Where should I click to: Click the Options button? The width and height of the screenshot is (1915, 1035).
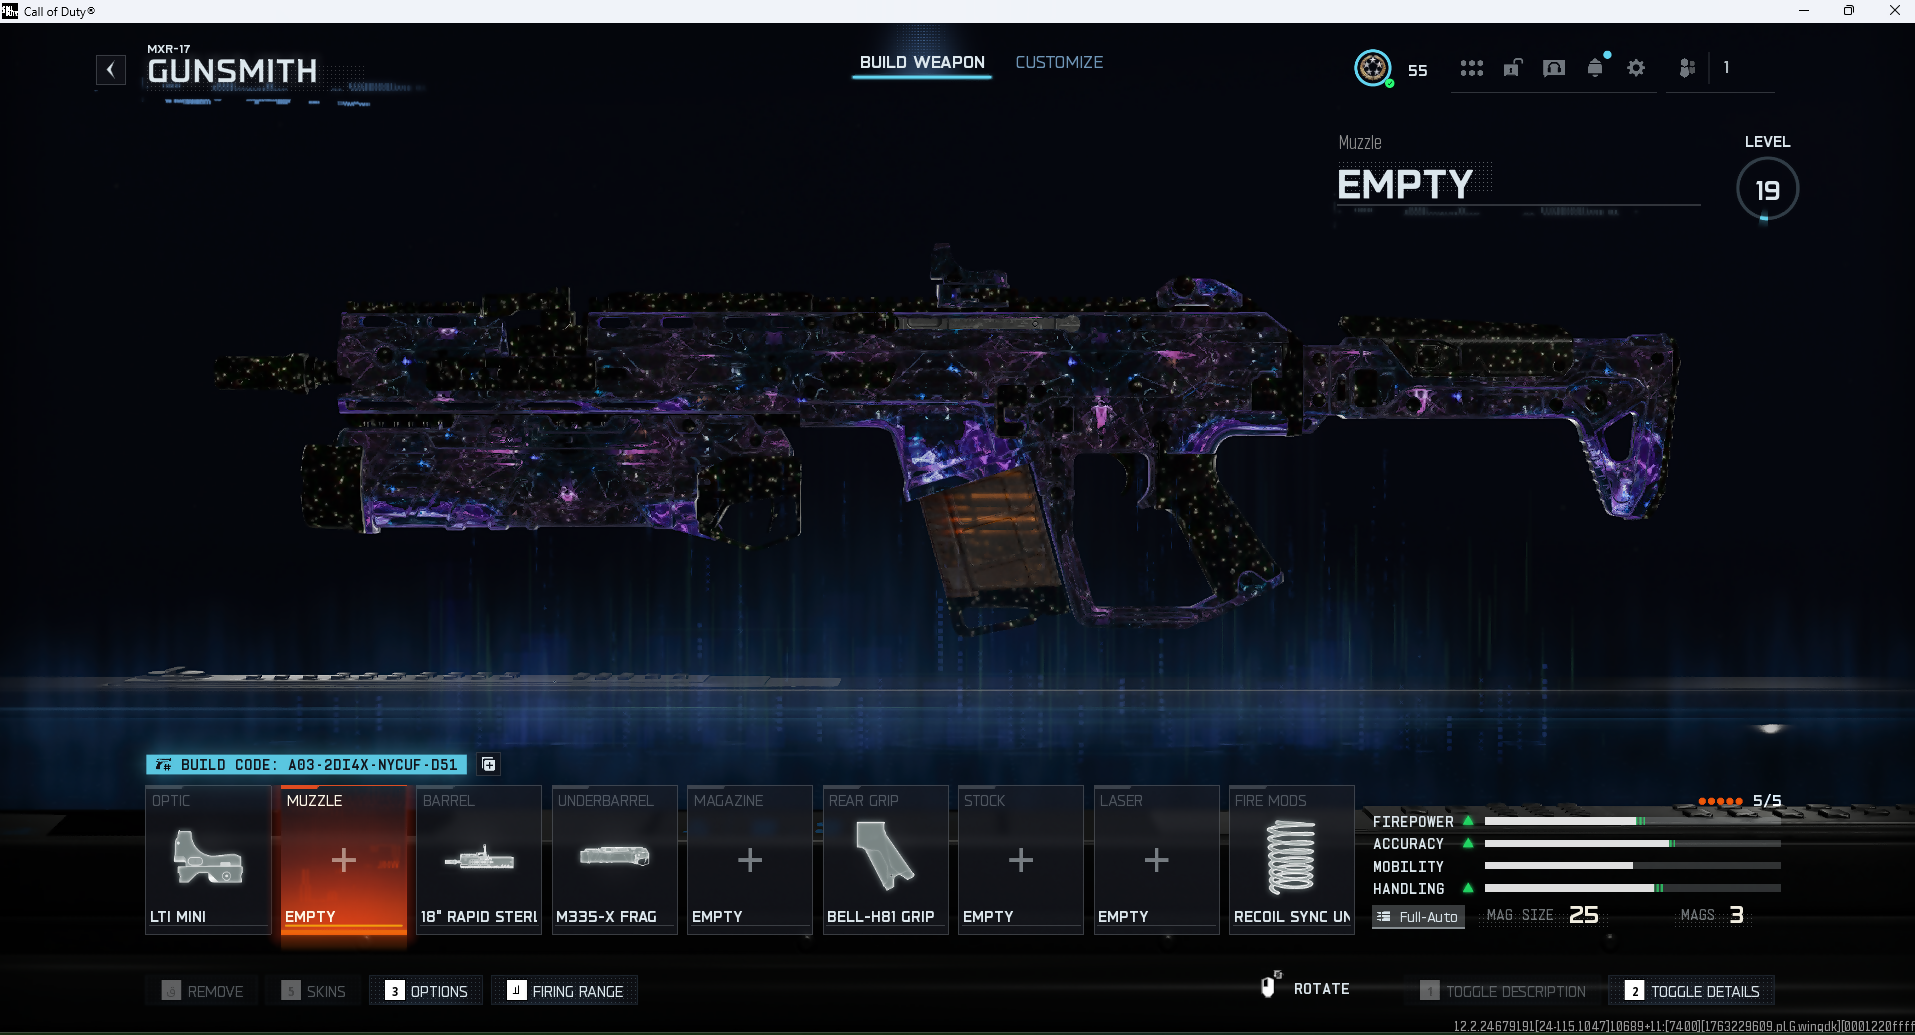426,991
